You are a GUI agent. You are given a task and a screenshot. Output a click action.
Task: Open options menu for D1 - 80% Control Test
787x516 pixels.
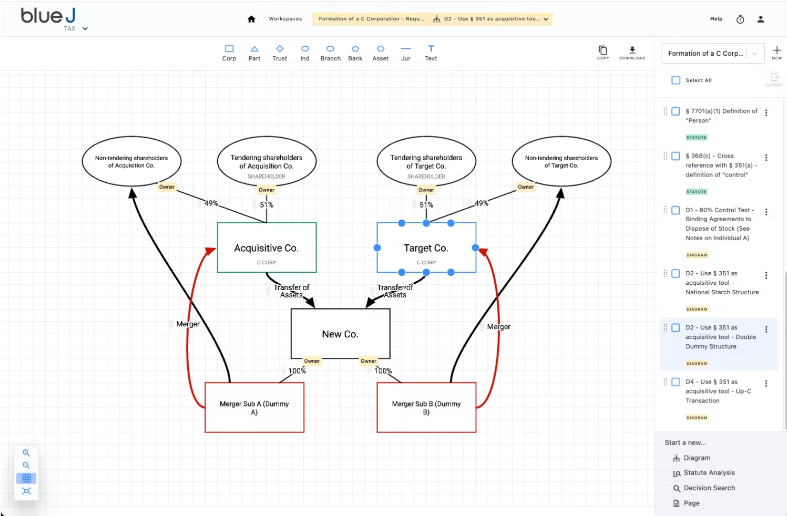coord(766,212)
